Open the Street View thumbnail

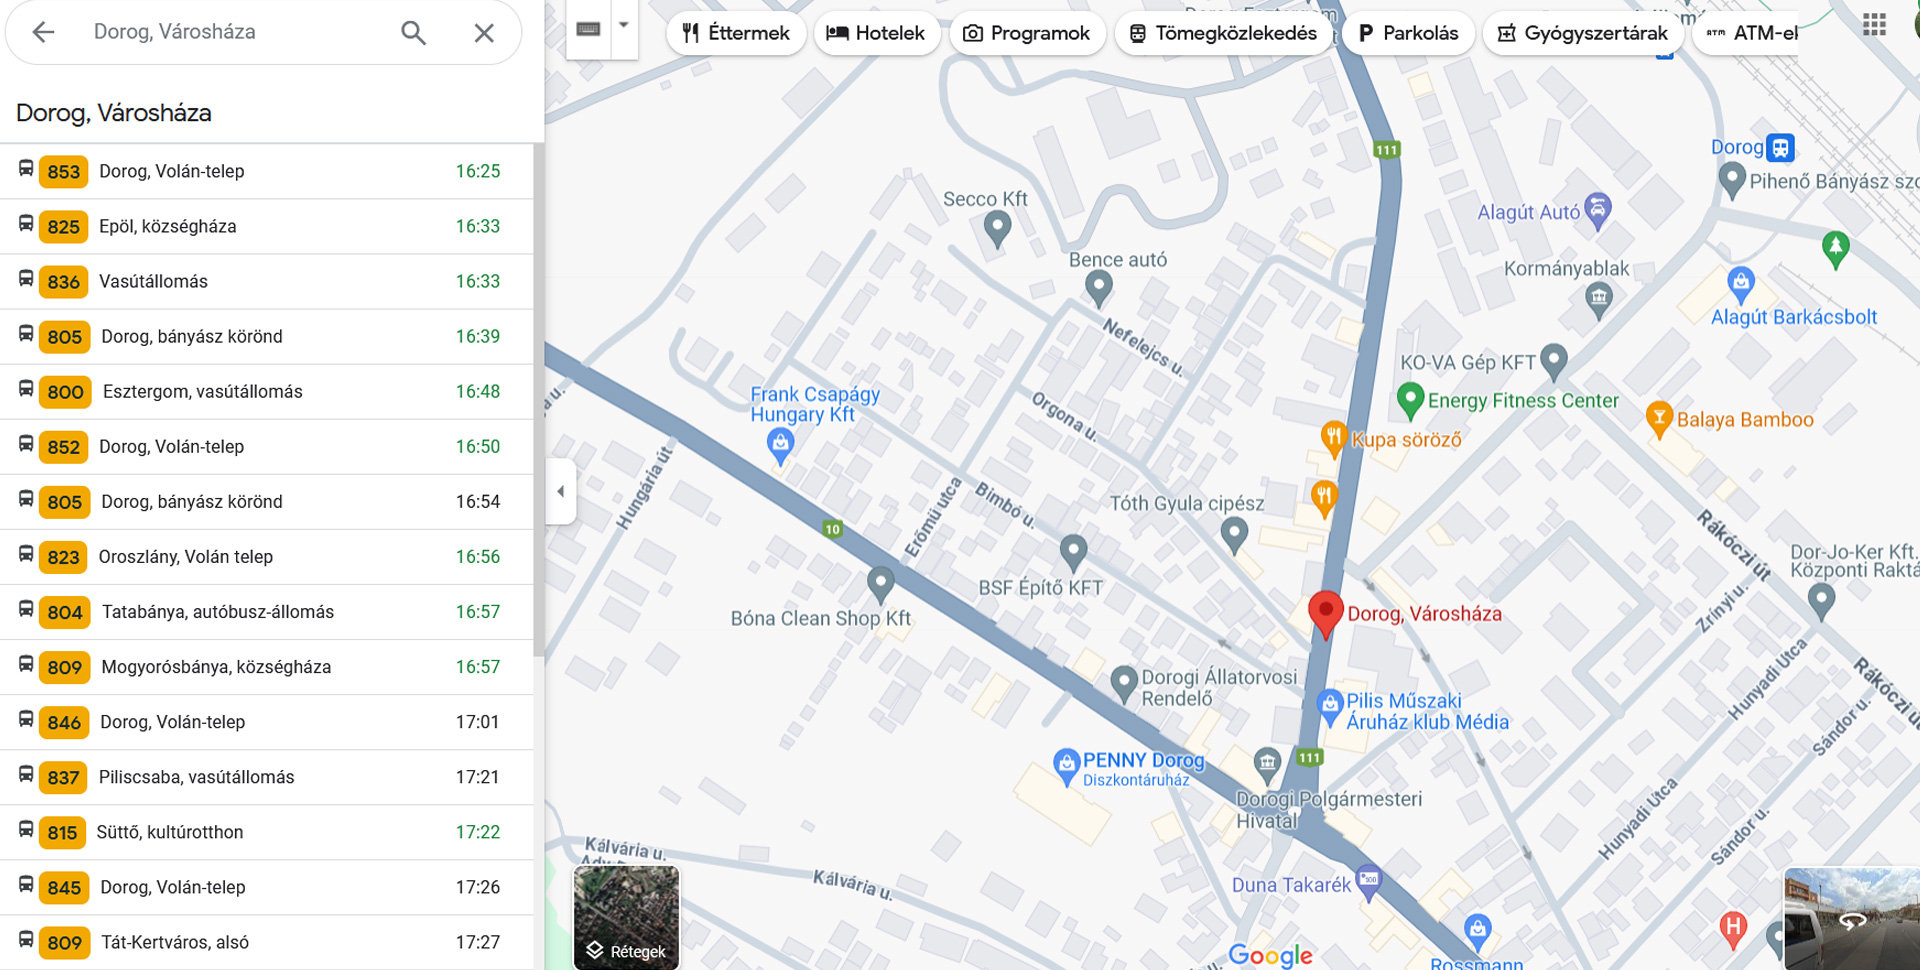[x=1851, y=918]
